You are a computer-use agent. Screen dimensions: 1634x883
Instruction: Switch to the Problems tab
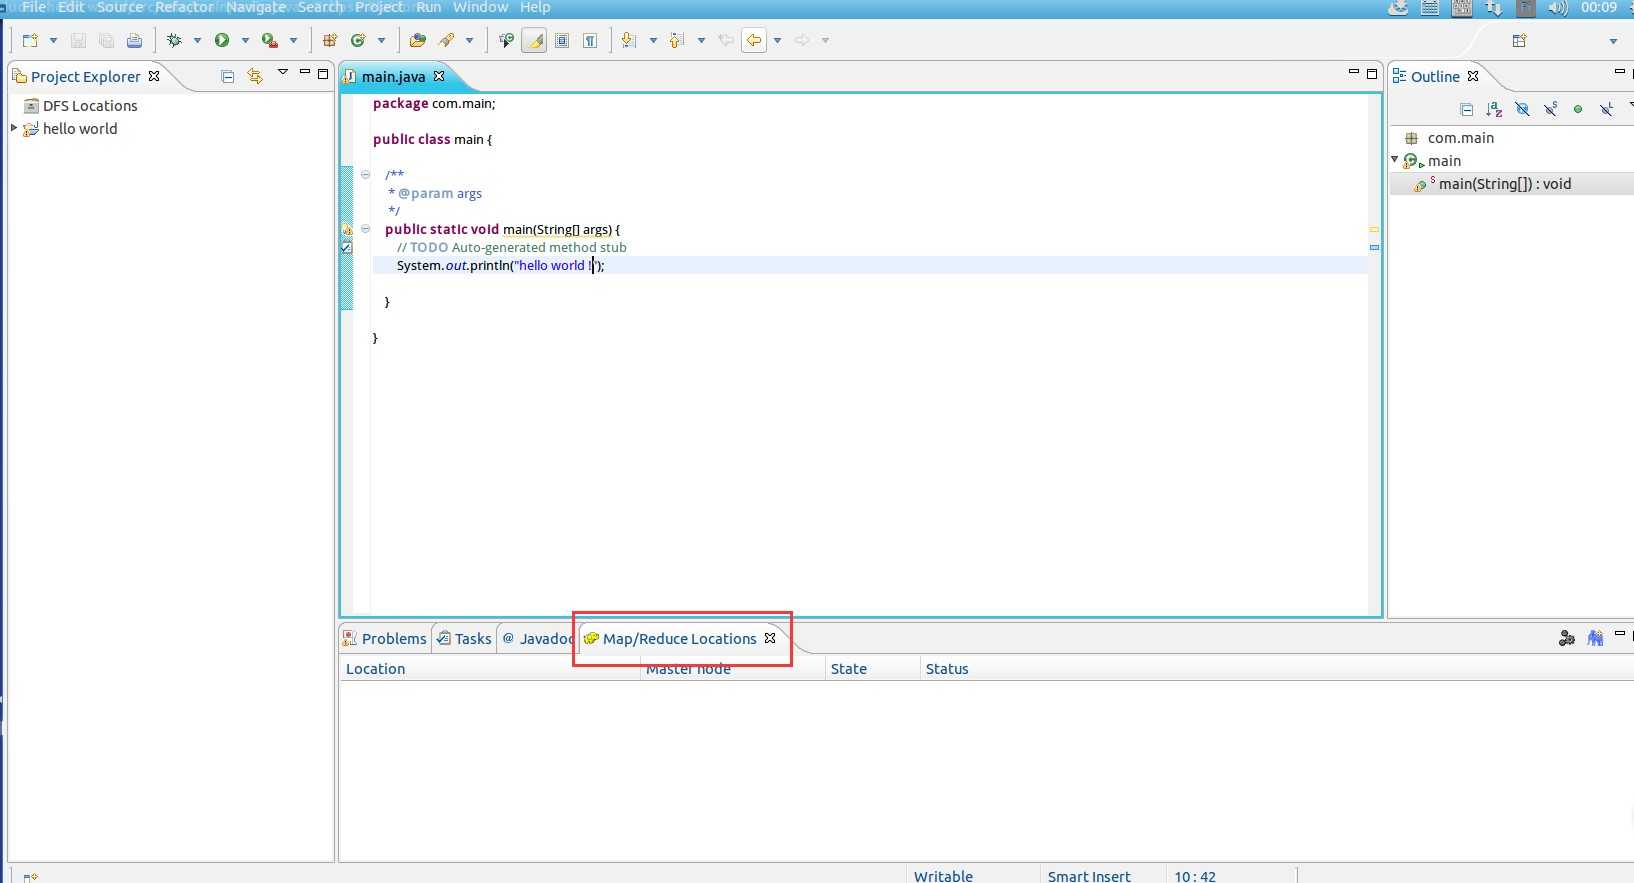[x=385, y=638]
